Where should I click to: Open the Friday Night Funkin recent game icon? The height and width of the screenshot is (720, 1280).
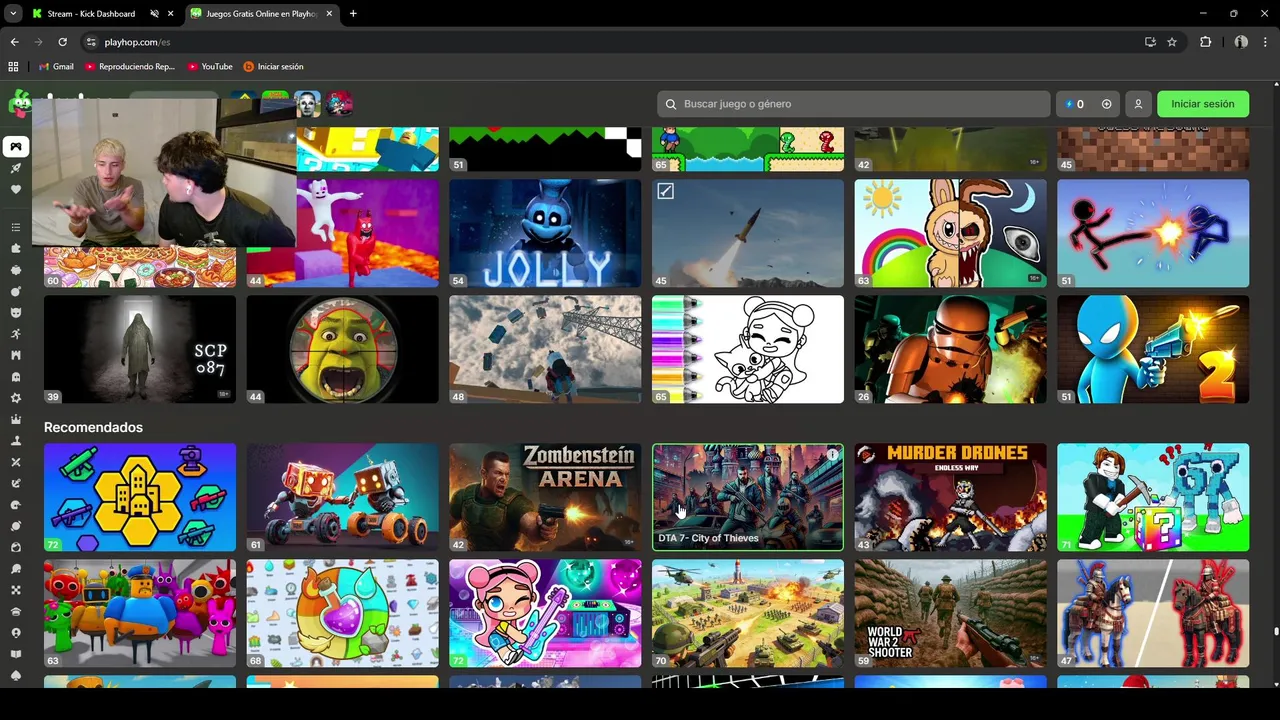[339, 103]
